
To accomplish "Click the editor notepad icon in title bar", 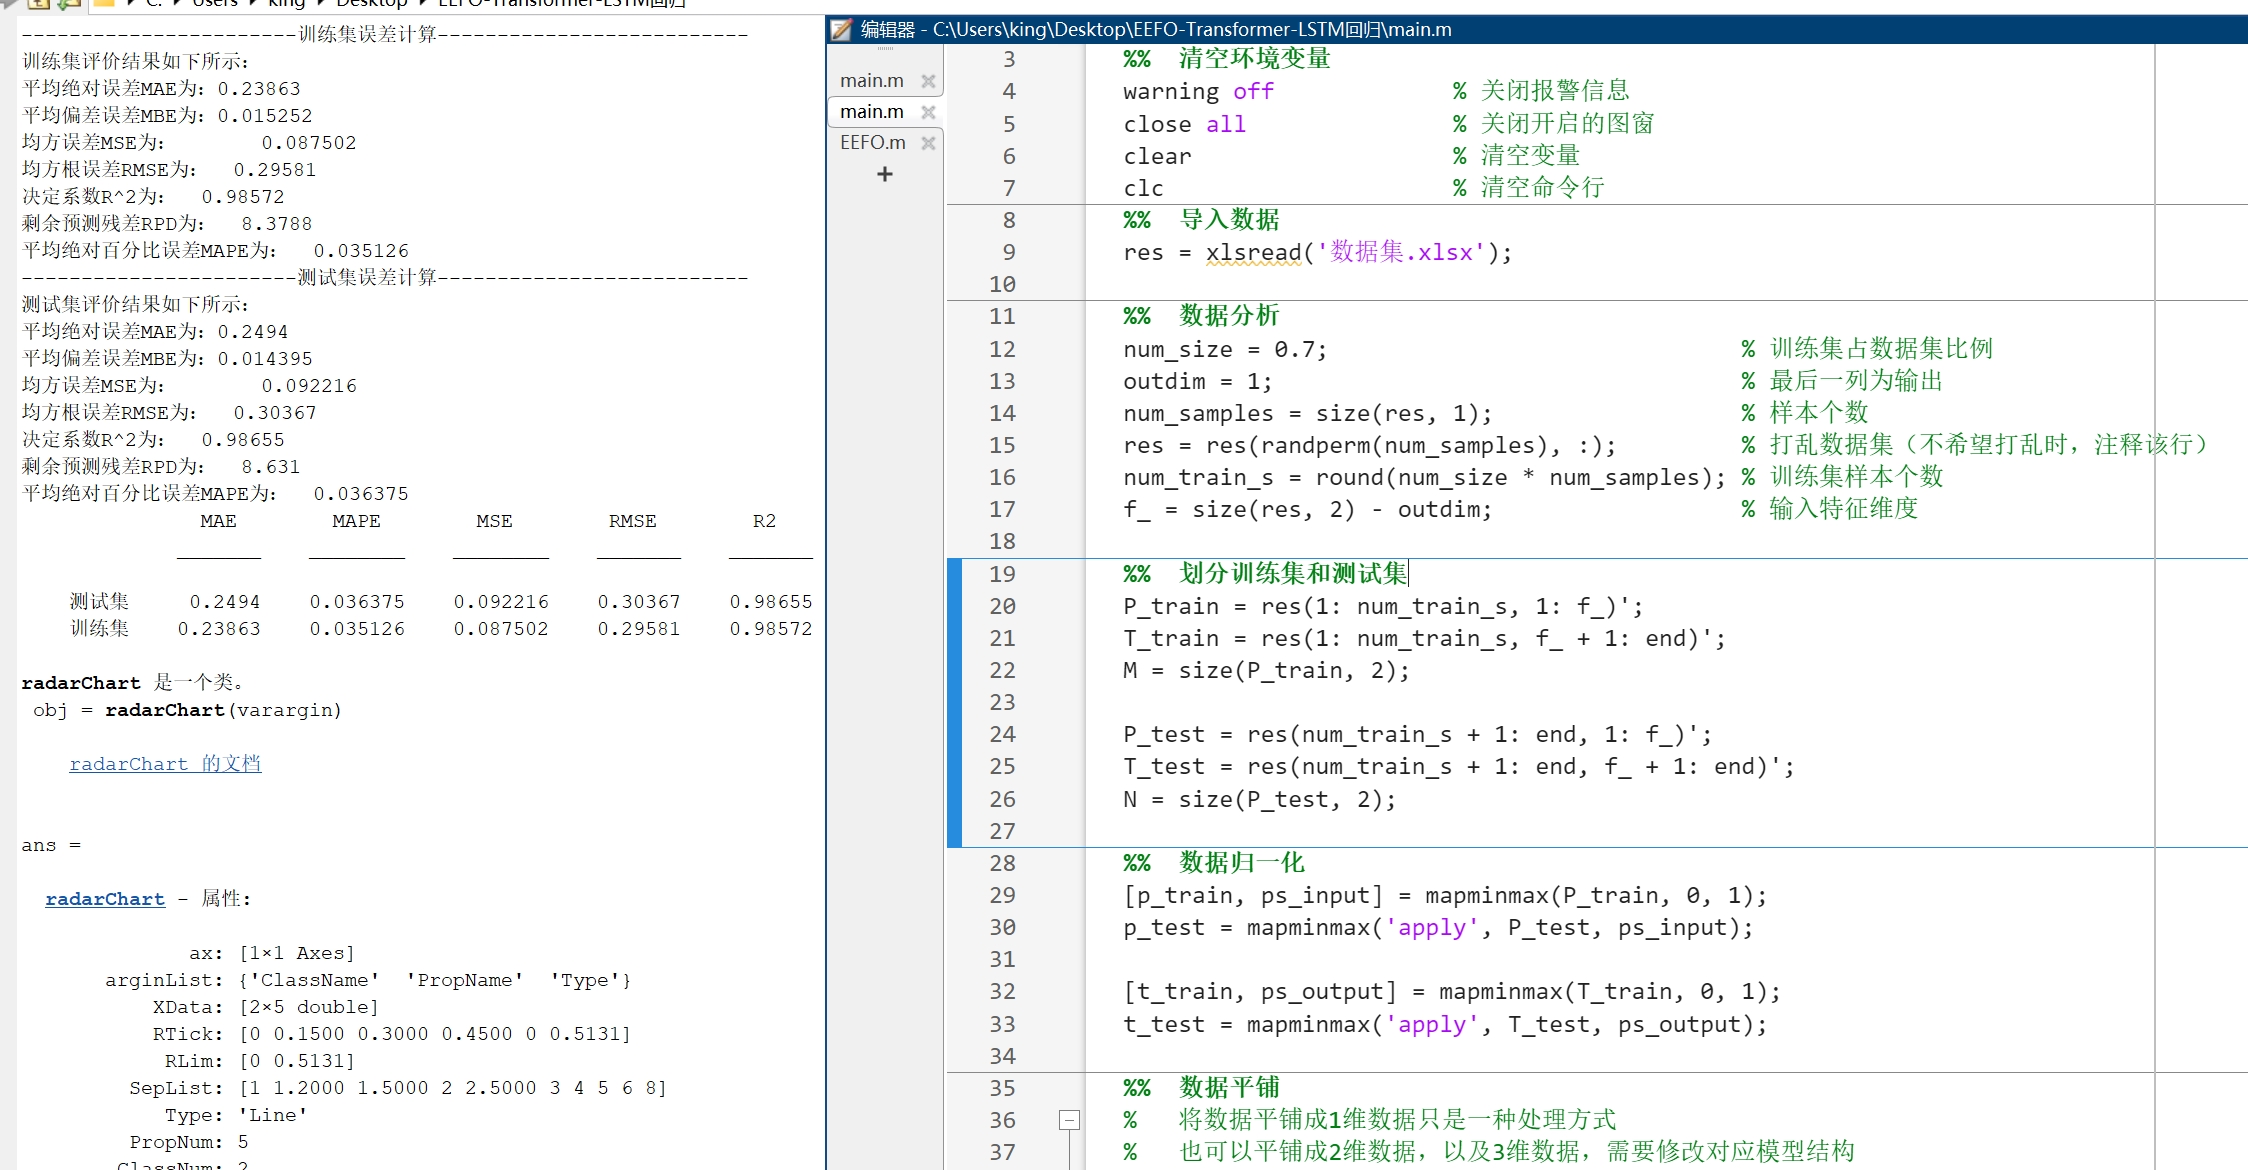I will [842, 29].
